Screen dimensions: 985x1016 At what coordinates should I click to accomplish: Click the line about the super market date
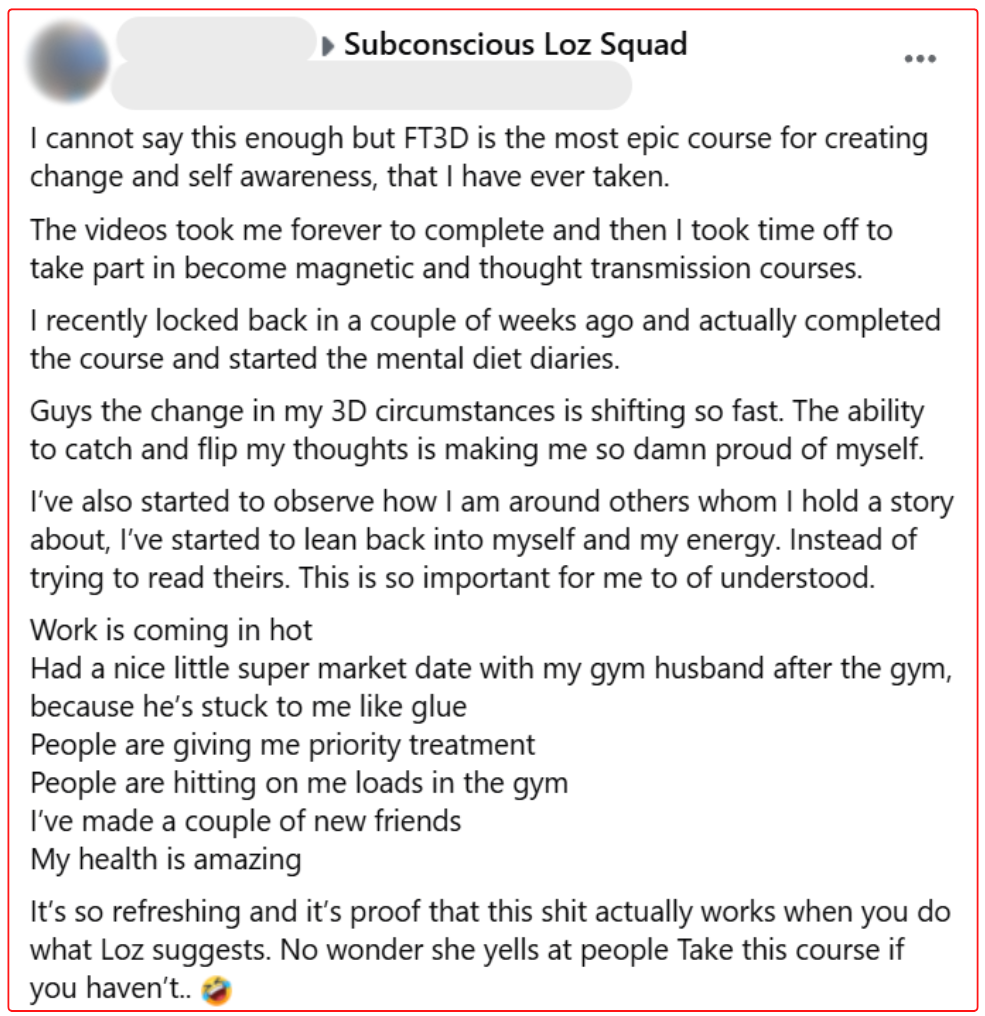click(490, 668)
